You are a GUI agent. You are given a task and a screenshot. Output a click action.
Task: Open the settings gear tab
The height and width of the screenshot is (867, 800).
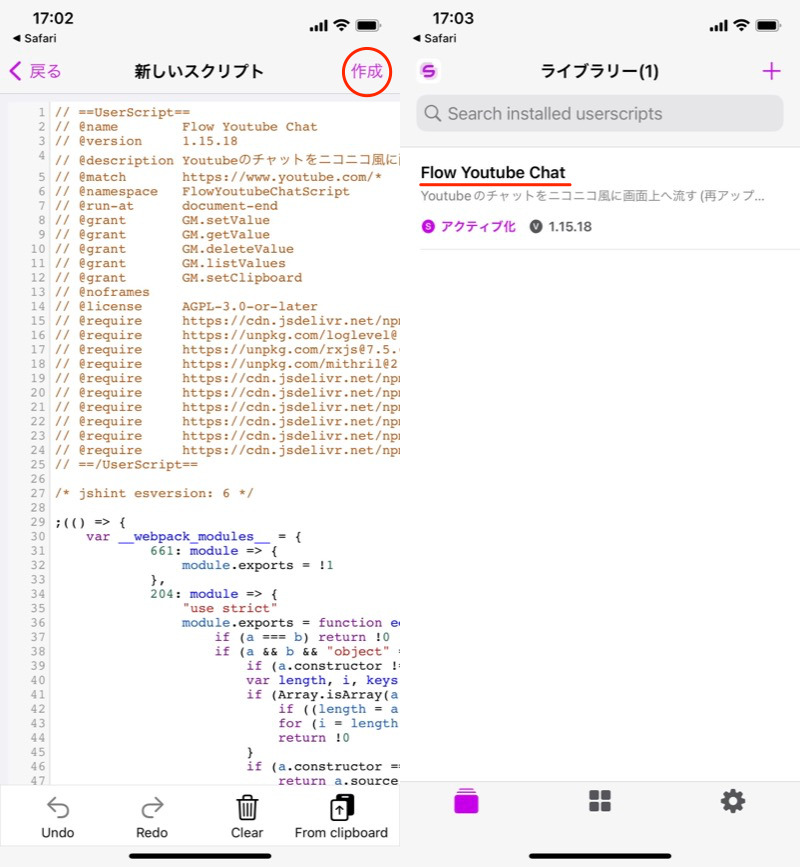click(x=733, y=801)
